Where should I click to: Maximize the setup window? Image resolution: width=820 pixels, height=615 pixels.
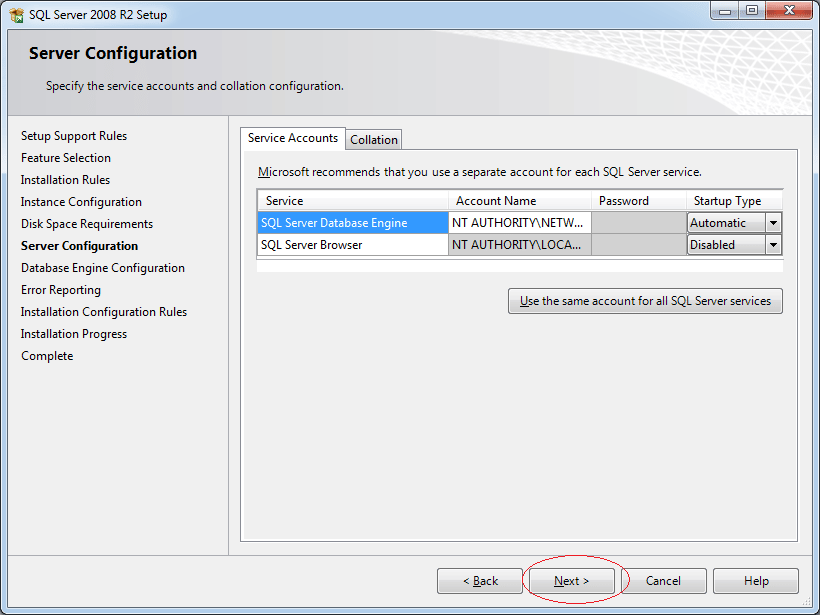(752, 10)
